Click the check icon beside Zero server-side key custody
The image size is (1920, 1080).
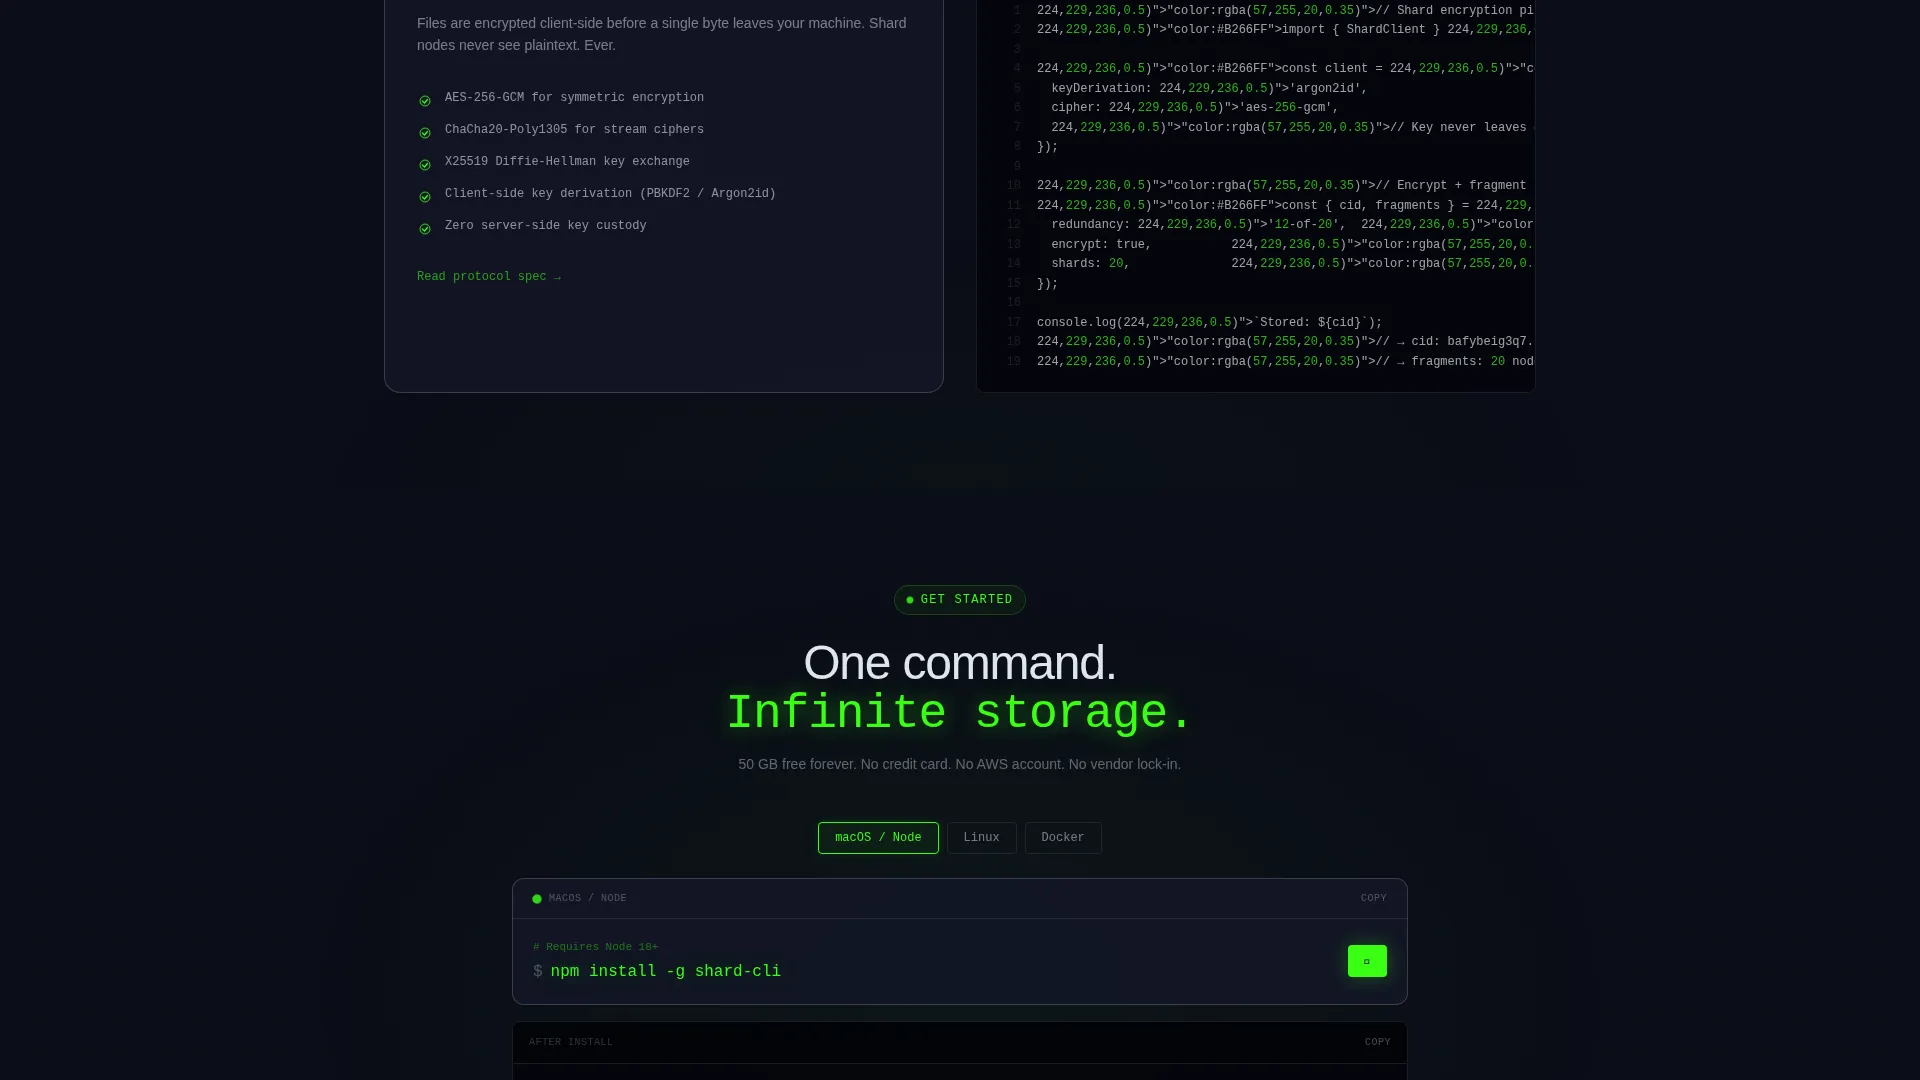click(425, 229)
